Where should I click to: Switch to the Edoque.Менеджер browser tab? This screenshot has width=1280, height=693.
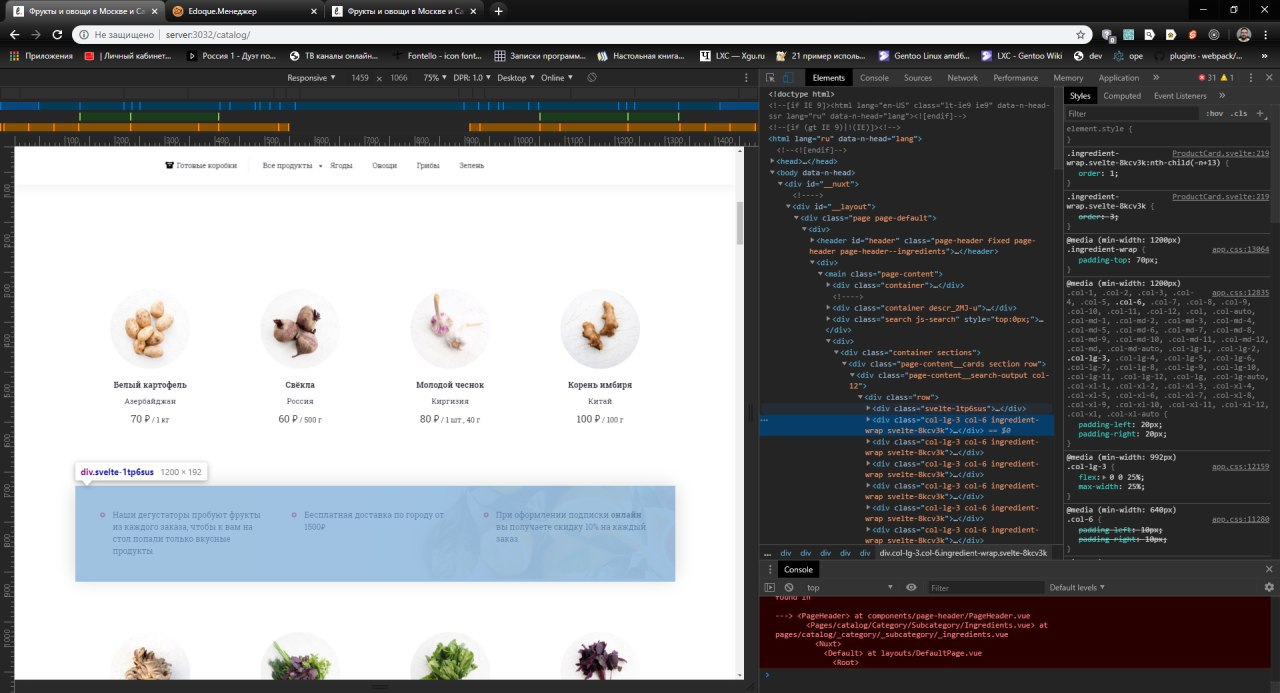click(x=245, y=11)
